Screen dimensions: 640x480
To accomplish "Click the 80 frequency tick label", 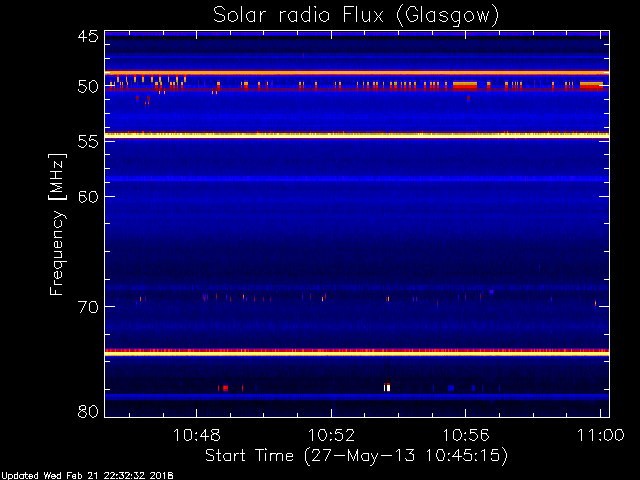I will (88, 411).
